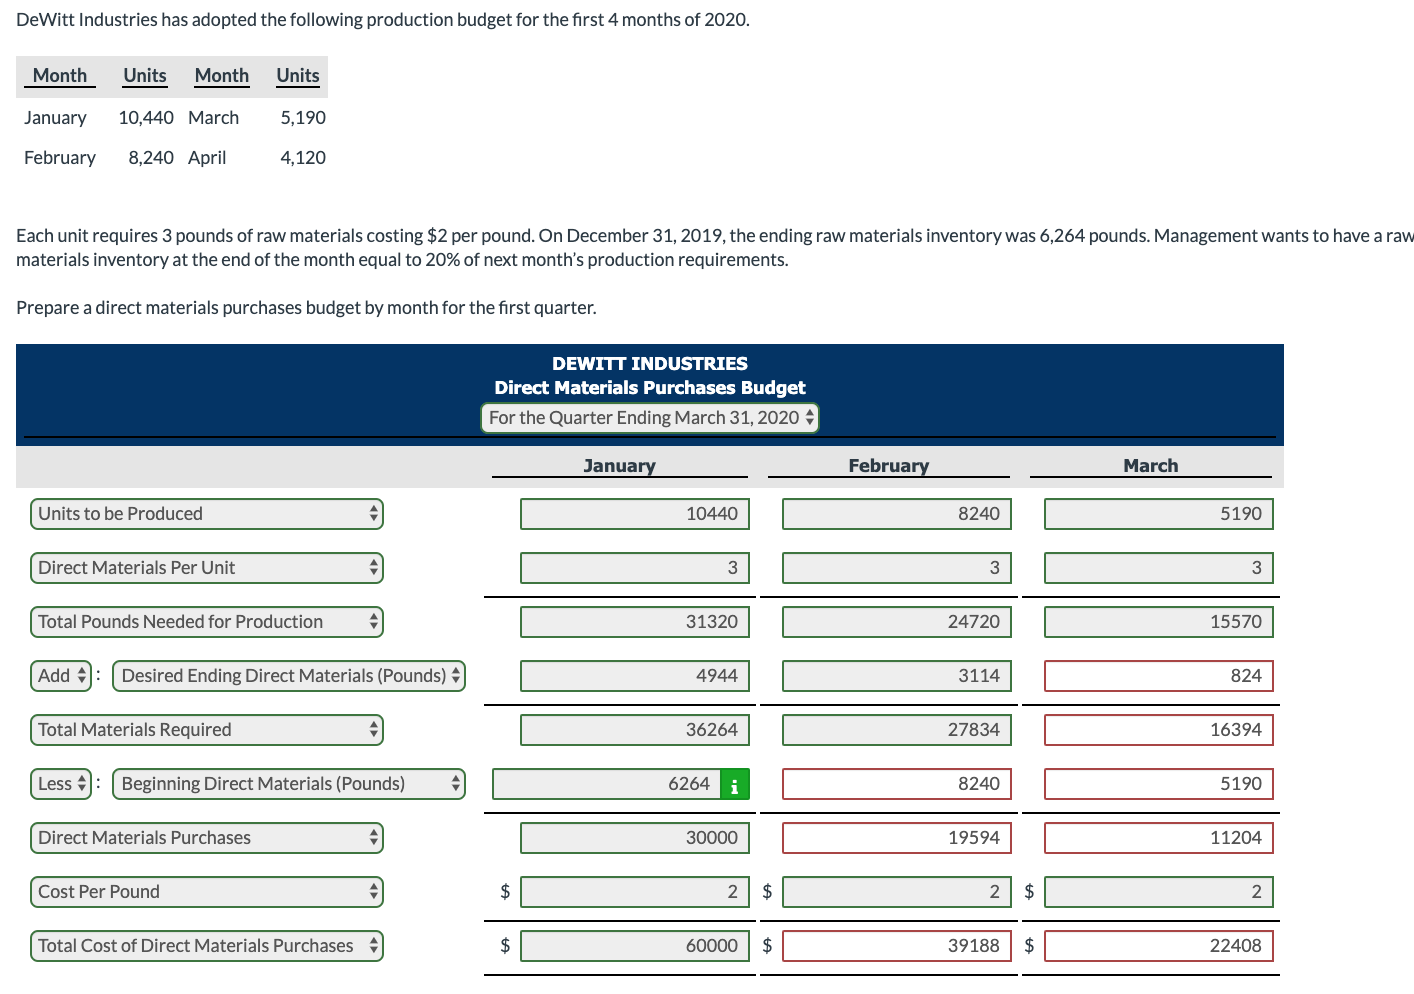Click the March ending materials field 824

[1159, 676]
